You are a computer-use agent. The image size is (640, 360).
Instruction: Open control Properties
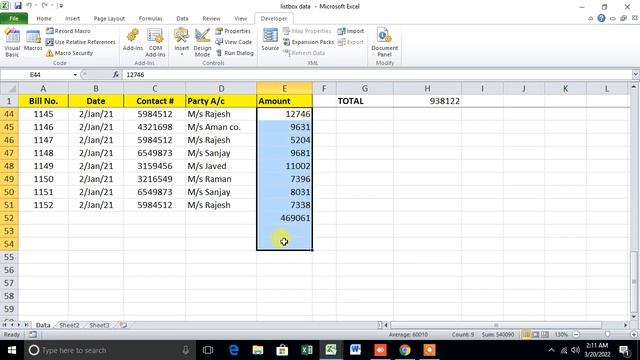(x=233, y=31)
